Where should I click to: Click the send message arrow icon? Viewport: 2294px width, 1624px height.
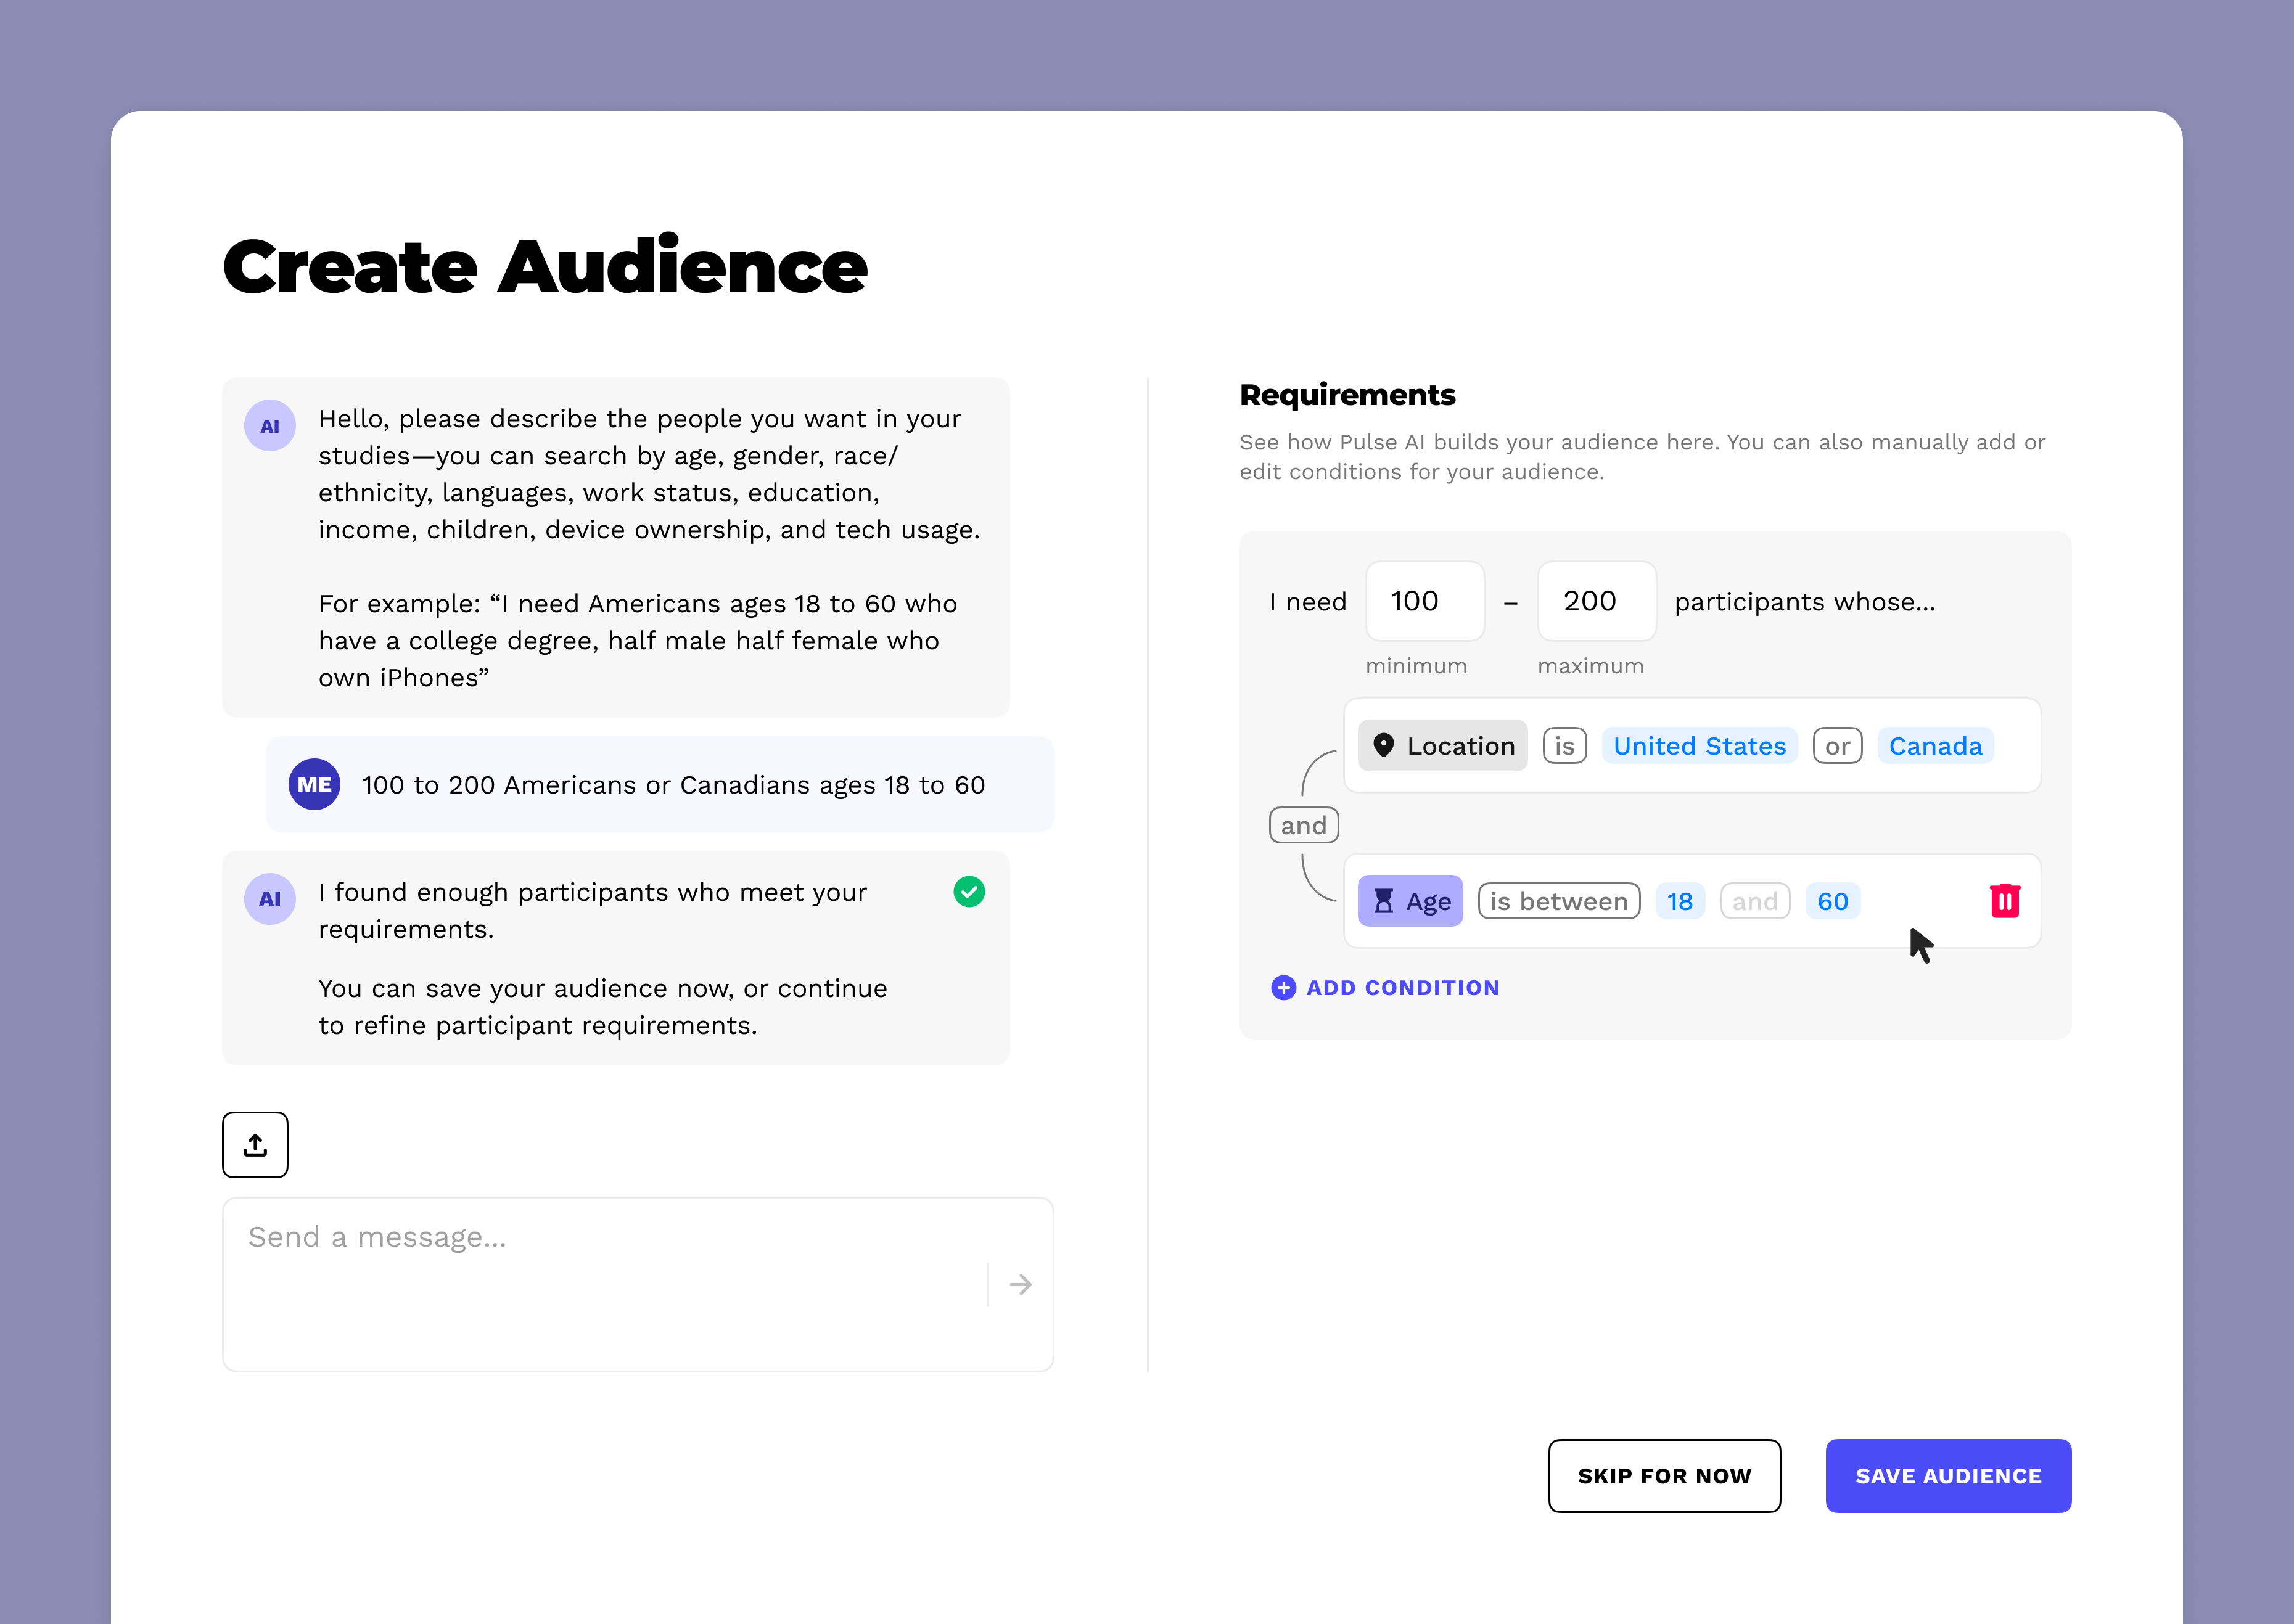tap(1020, 1284)
